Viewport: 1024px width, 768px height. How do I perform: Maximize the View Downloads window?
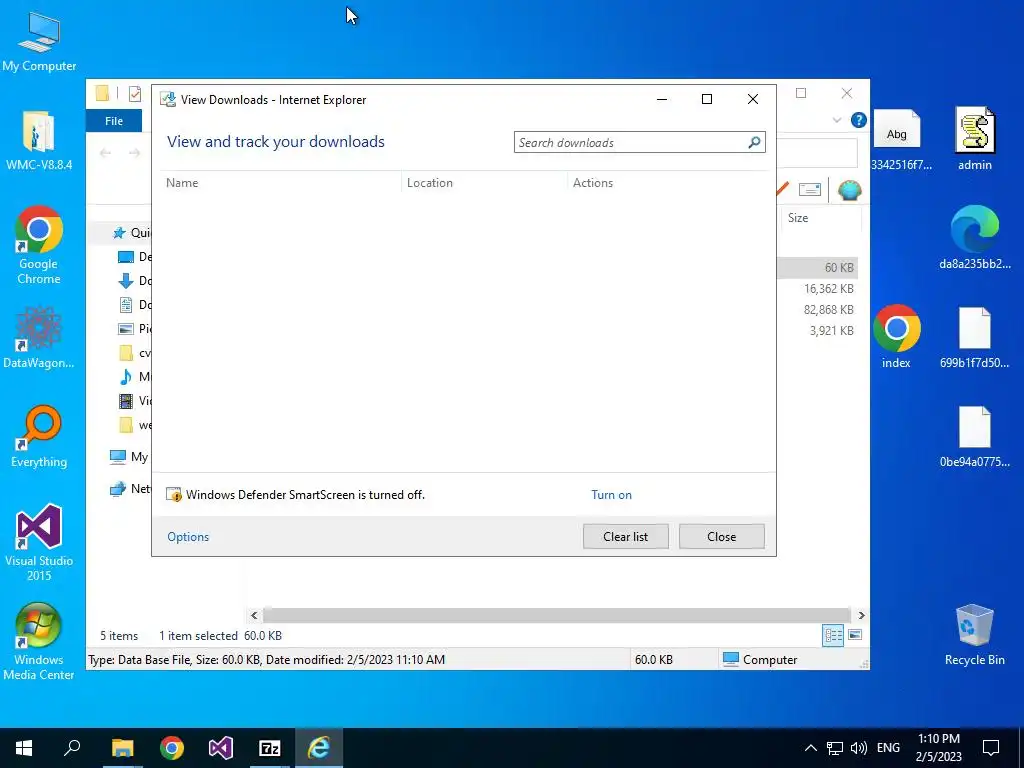pos(707,99)
